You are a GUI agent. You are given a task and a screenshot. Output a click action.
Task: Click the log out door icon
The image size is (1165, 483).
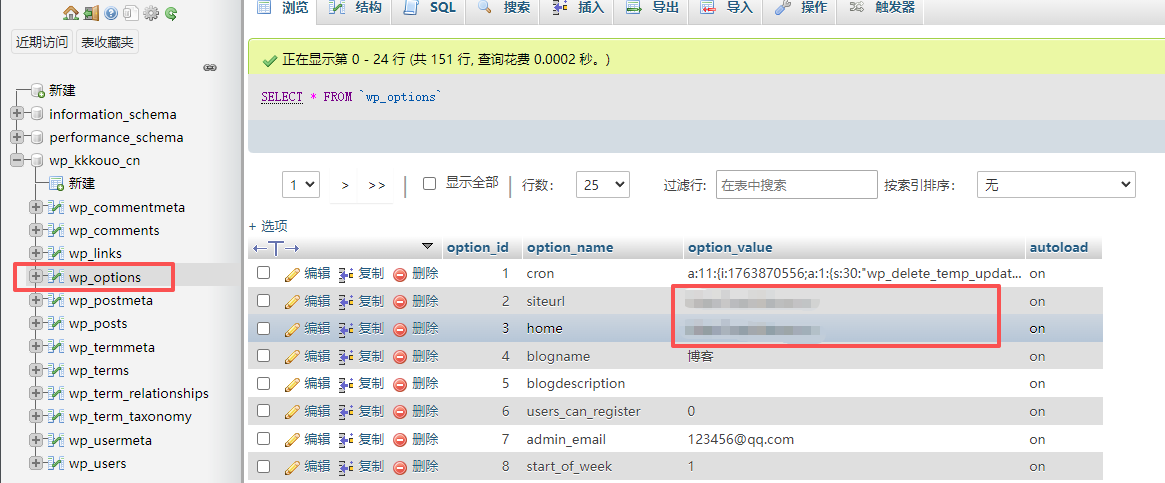pos(91,13)
